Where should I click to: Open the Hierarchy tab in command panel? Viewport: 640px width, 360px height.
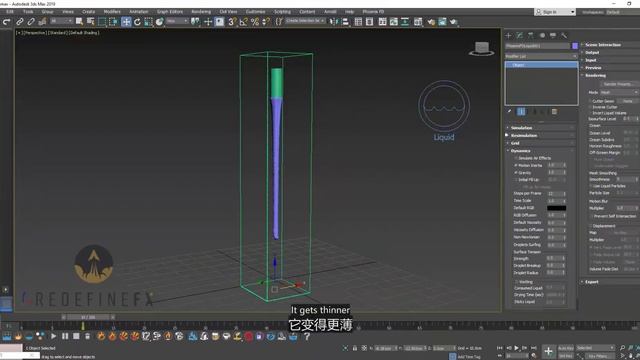[x=531, y=36]
